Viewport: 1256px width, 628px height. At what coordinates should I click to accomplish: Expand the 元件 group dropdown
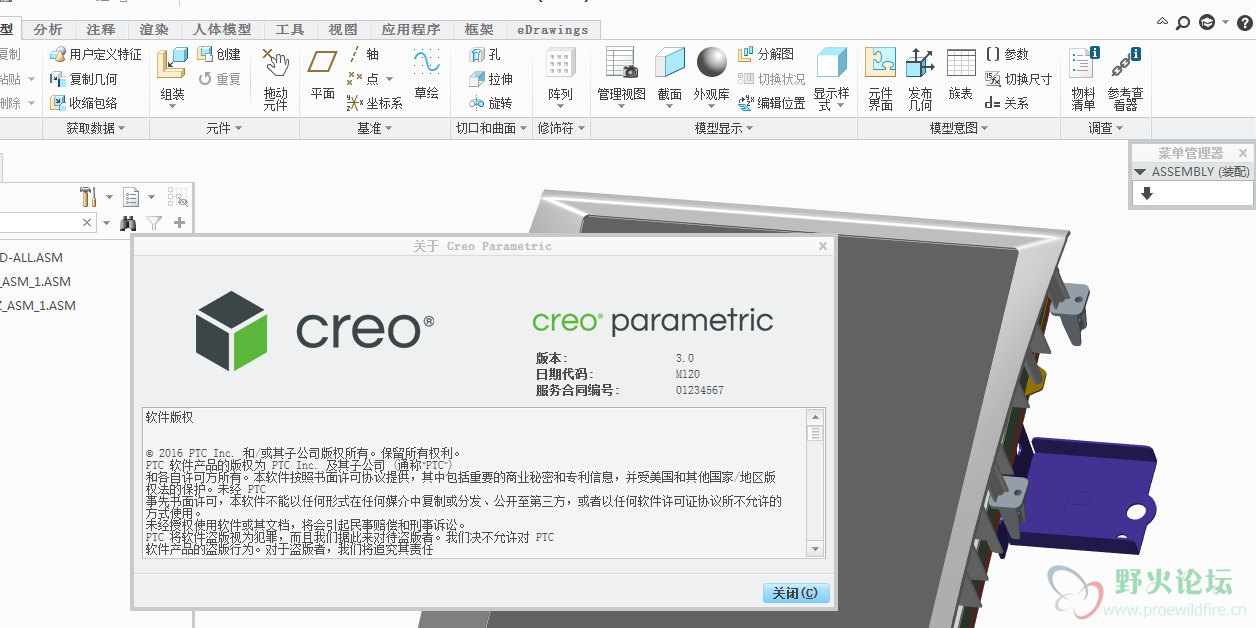(224, 128)
